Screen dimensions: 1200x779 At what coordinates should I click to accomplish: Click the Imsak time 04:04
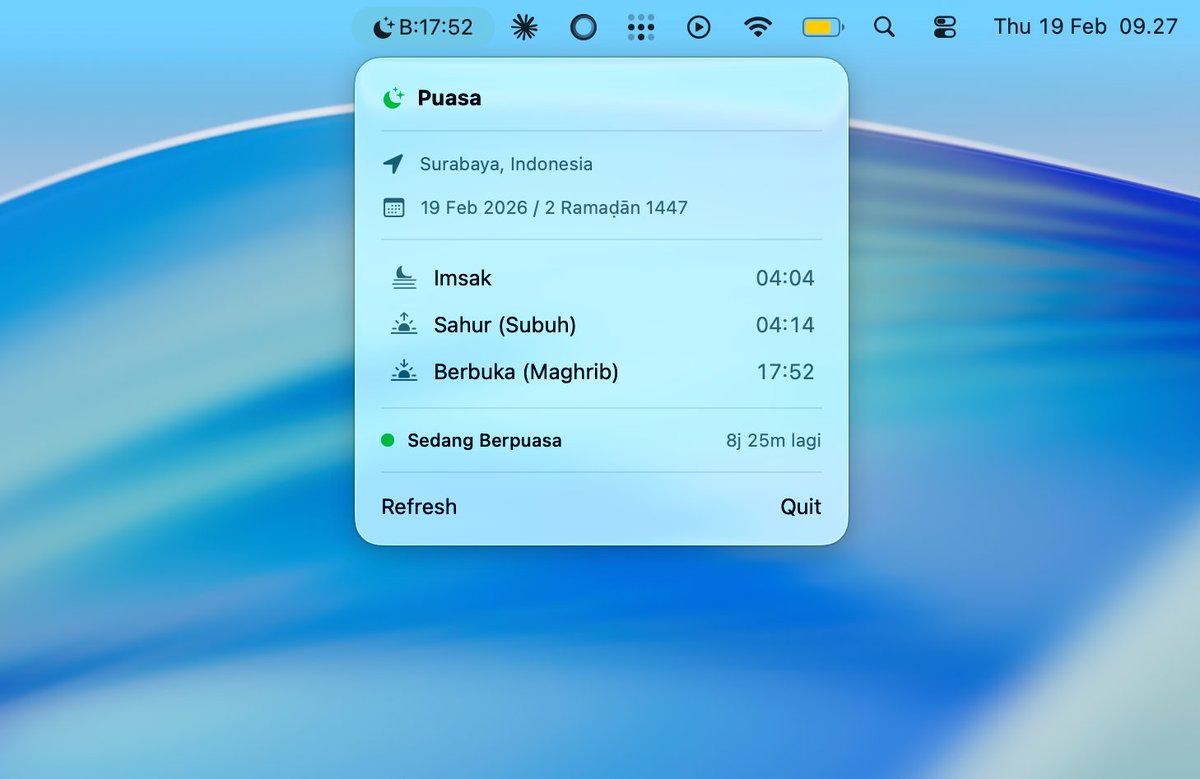point(785,278)
